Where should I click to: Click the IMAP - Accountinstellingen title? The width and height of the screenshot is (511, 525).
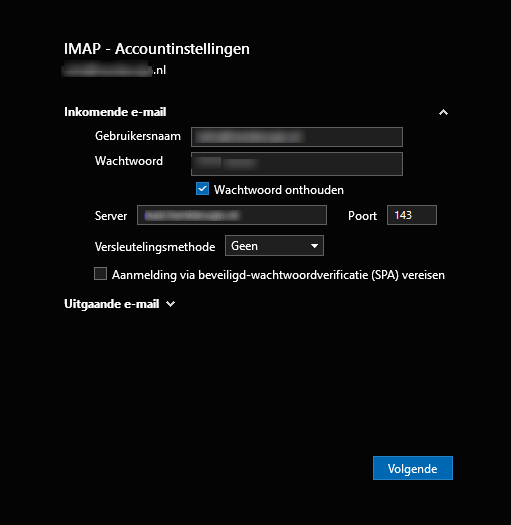(157, 49)
